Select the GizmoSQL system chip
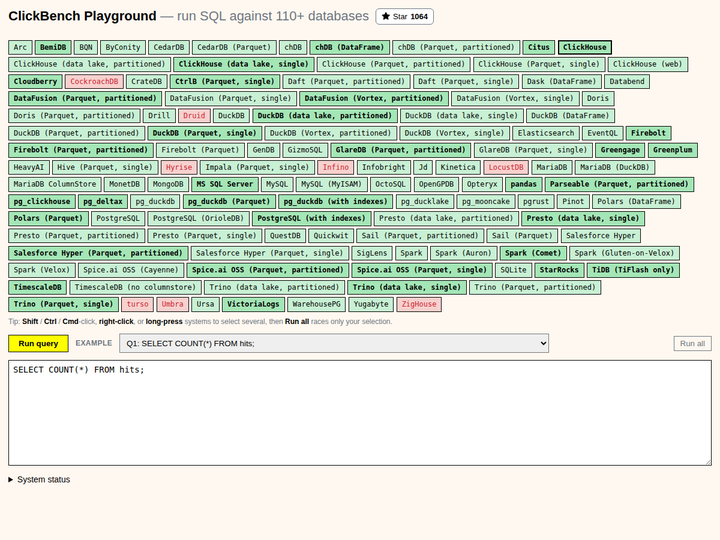The width and height of the screenshot is (720, 540). 305,150
